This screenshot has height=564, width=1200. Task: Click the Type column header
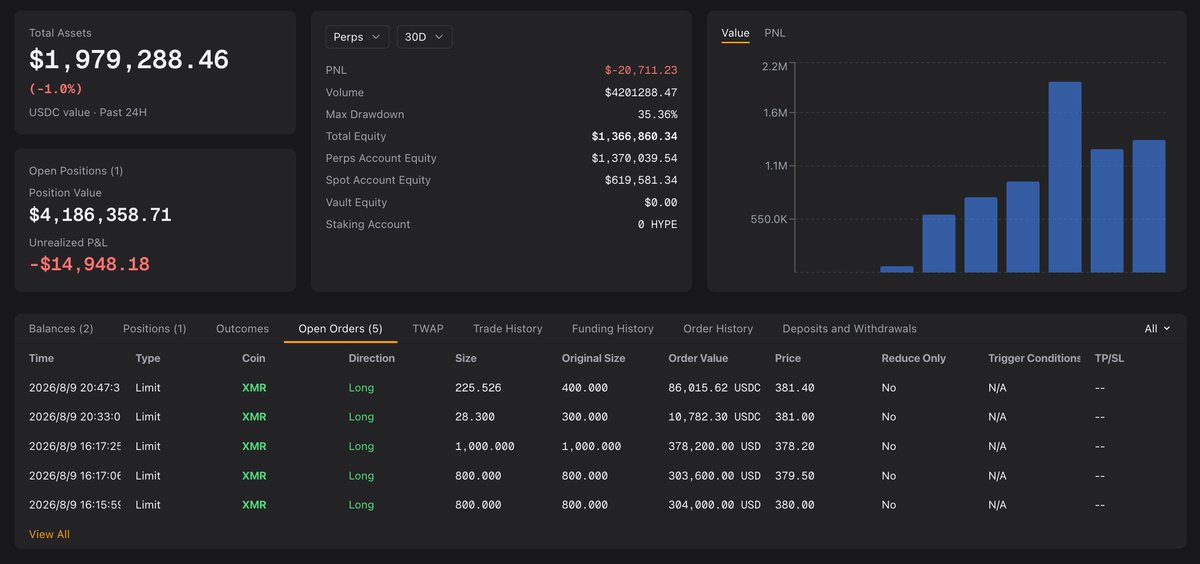[x=148, y=358]
